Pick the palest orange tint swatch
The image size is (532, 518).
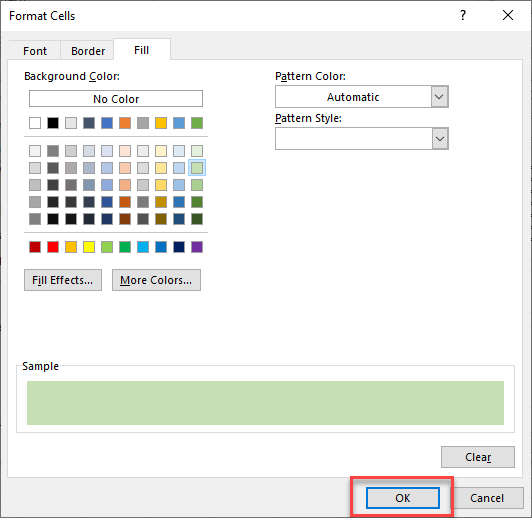125,151
